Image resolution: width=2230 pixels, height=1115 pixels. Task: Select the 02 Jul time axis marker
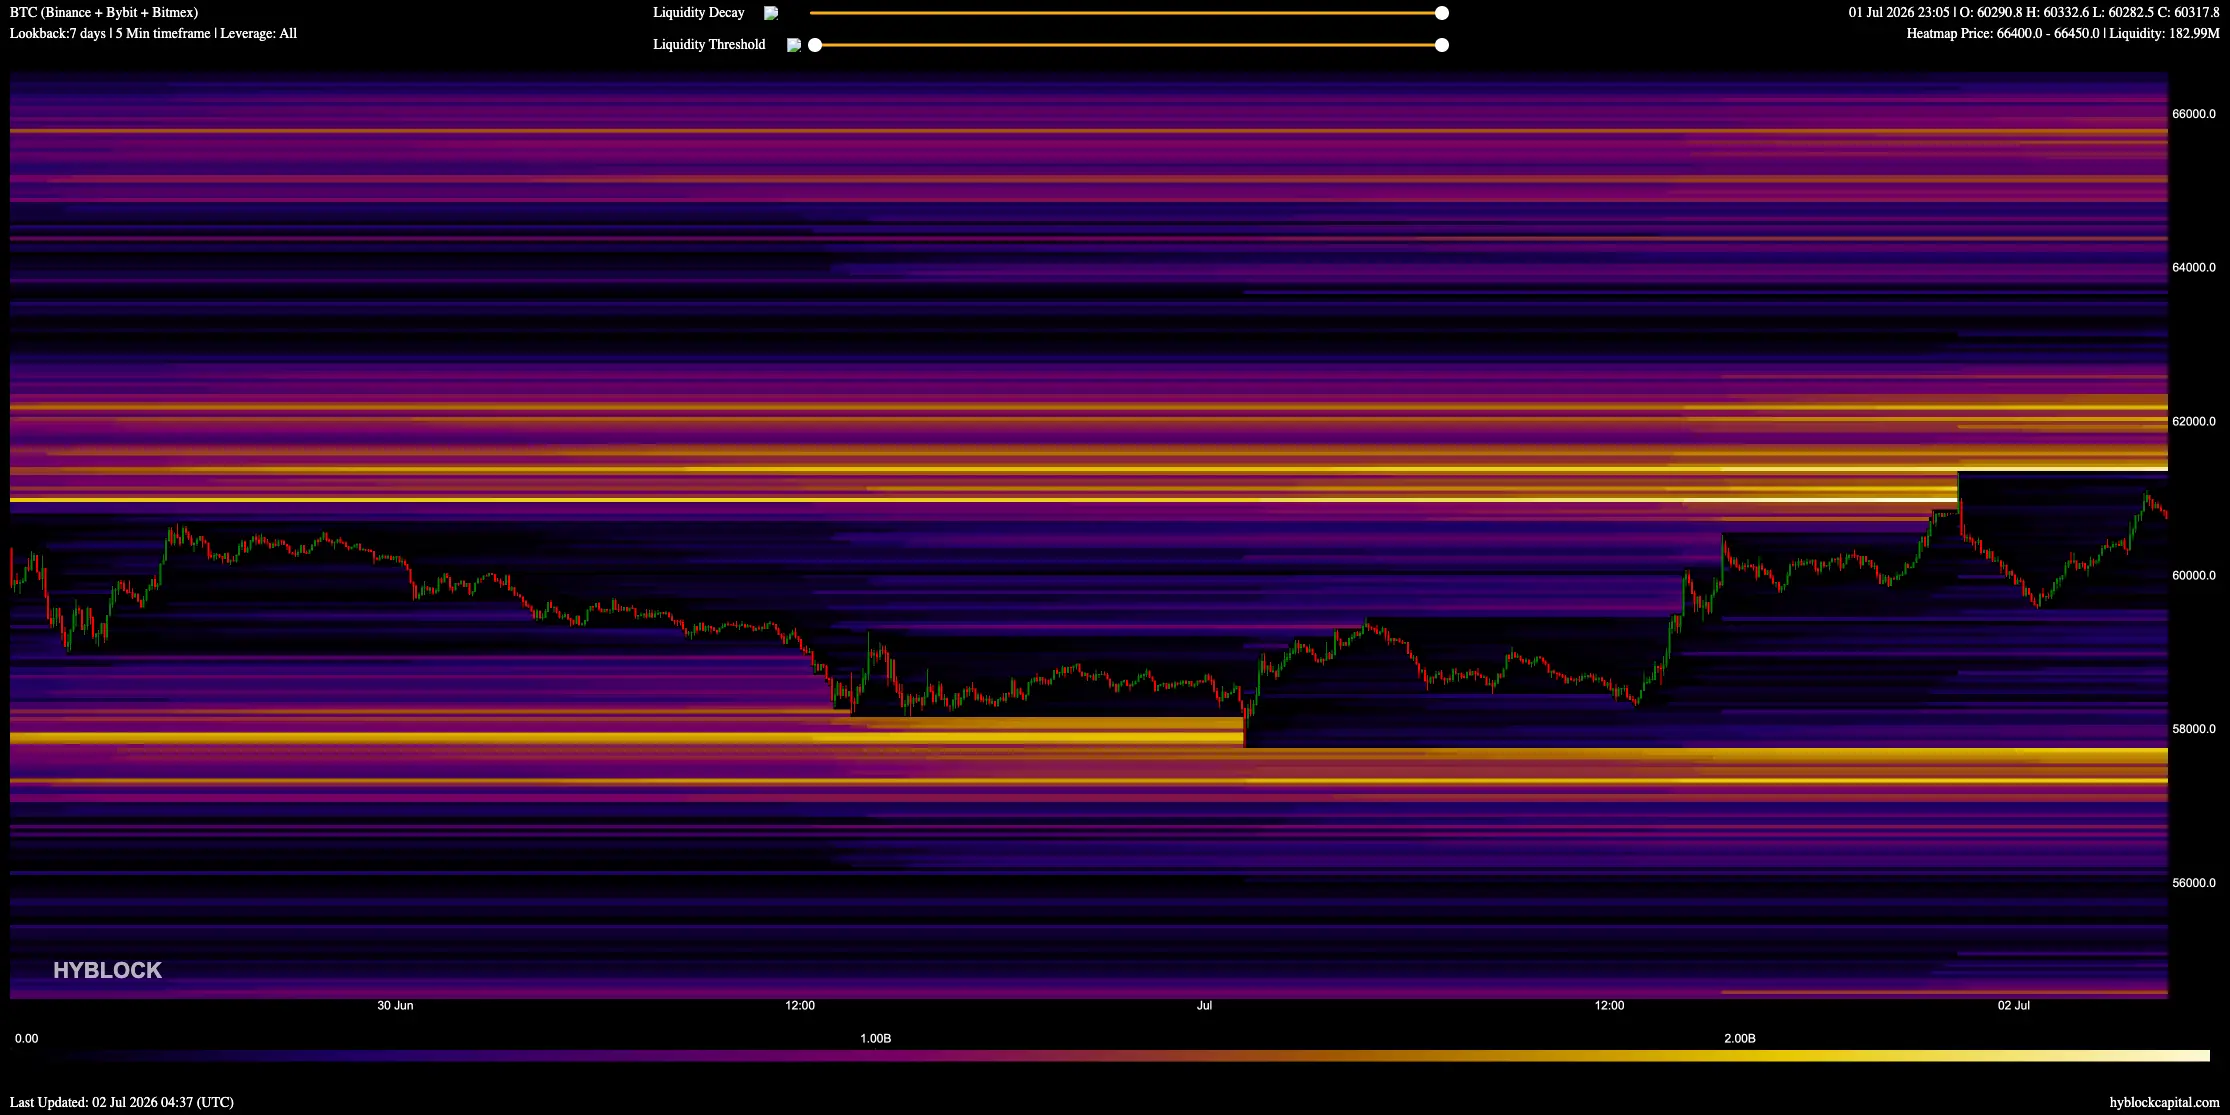pyautogui.click(x=2014, y=1006)
